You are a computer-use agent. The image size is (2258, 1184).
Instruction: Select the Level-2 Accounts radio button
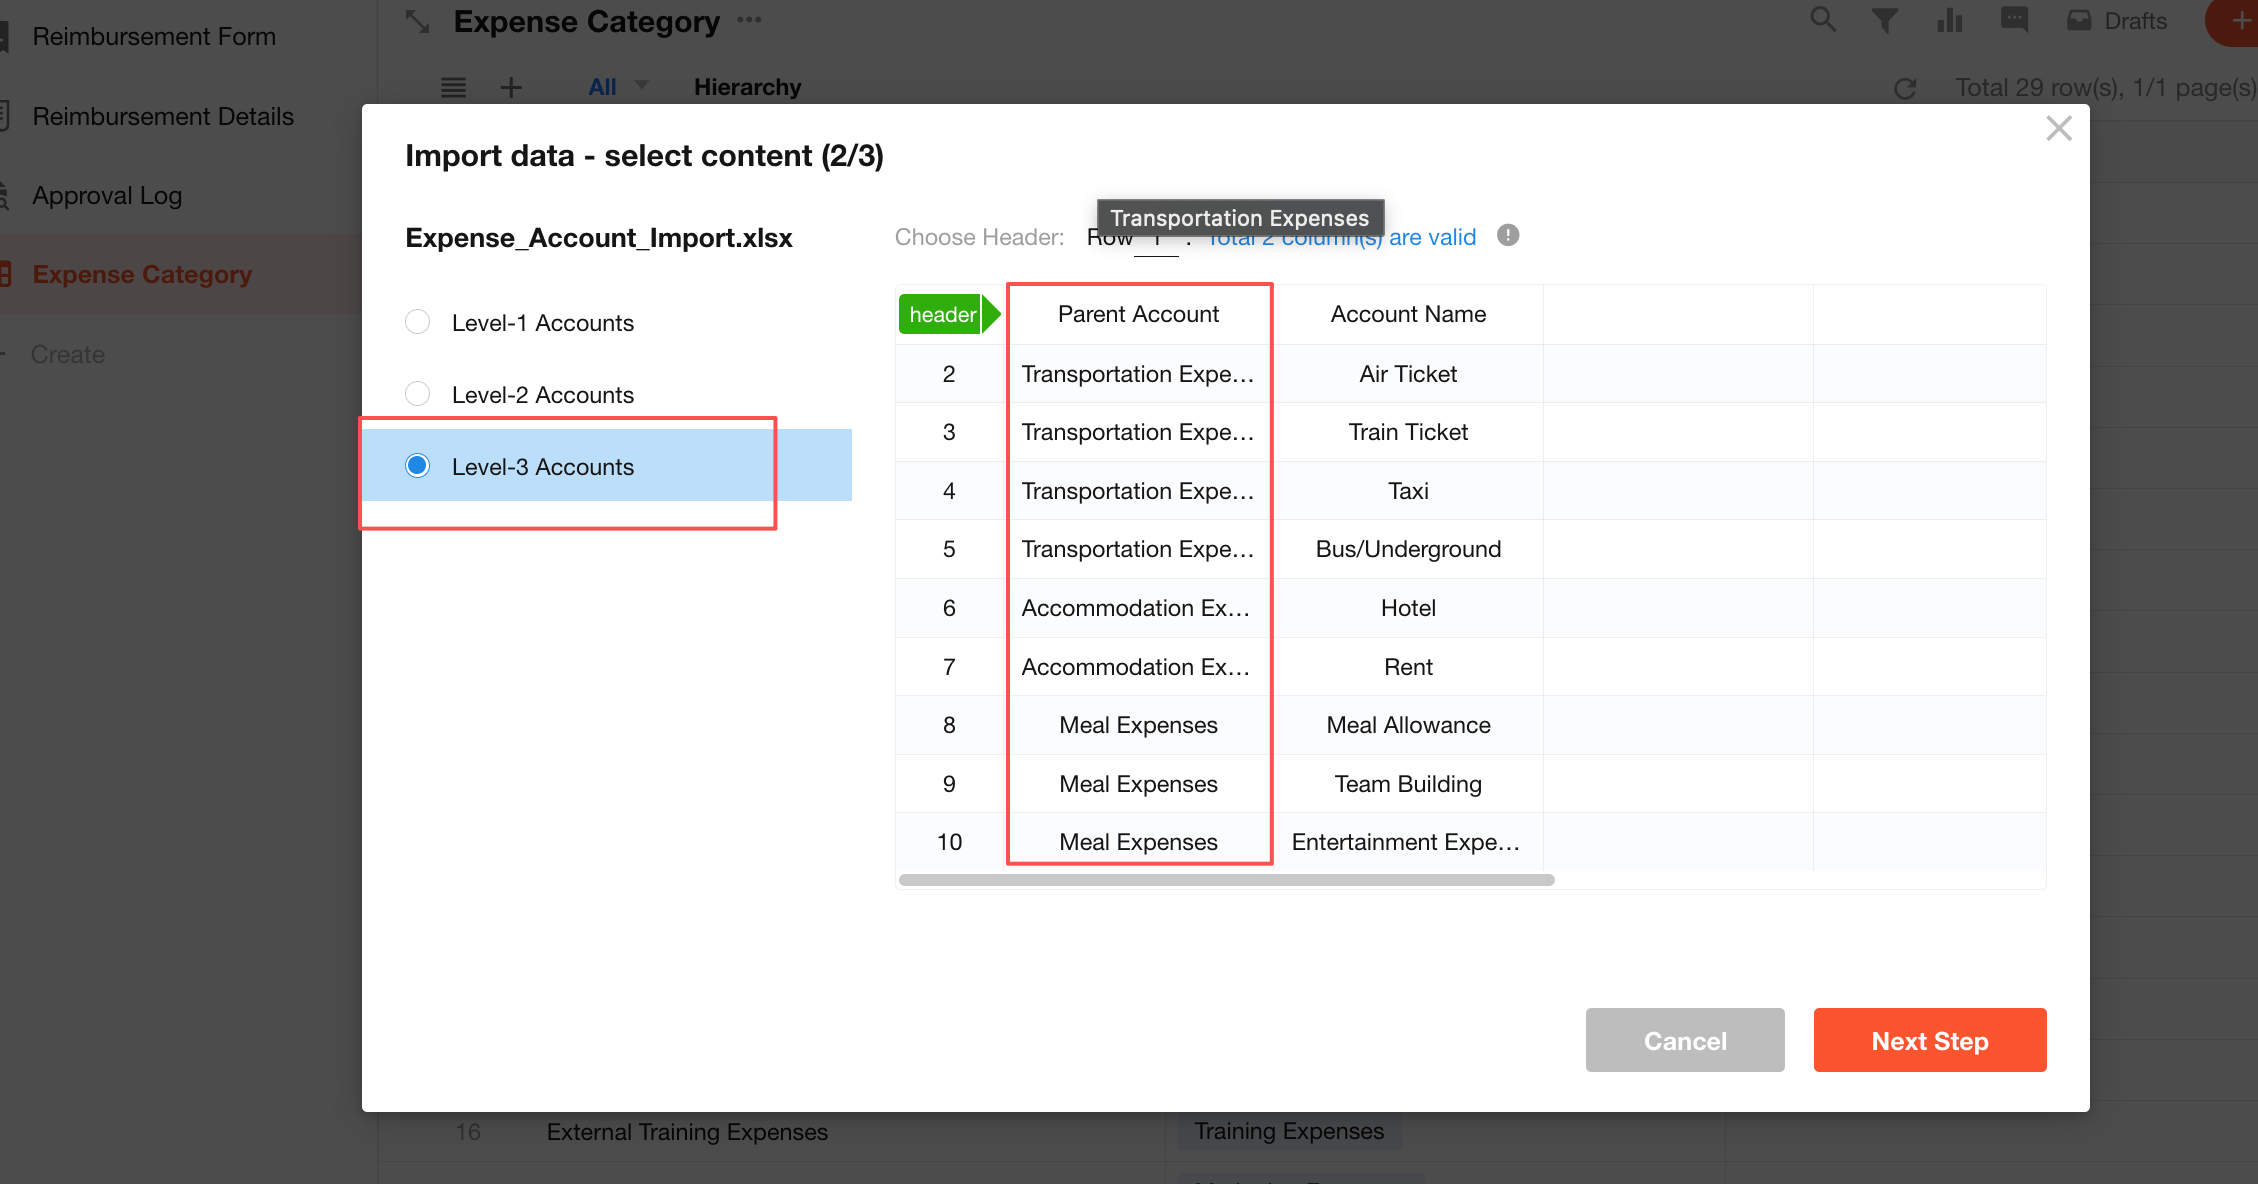pyautogui.click(x=418, y=394)
